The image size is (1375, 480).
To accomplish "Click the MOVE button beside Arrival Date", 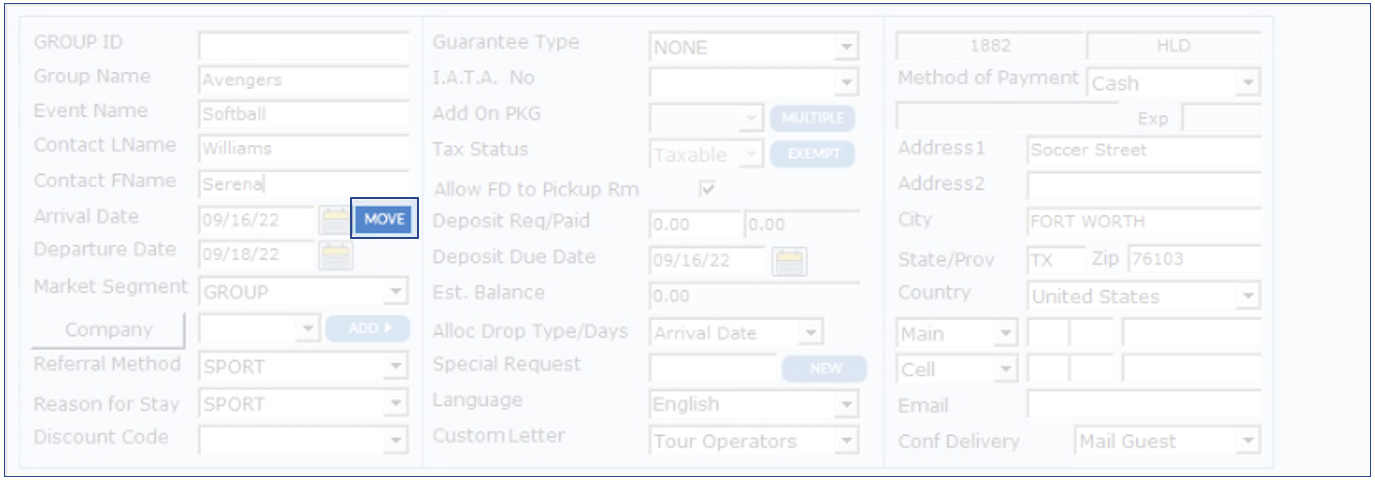I will [x=384, y=219].
